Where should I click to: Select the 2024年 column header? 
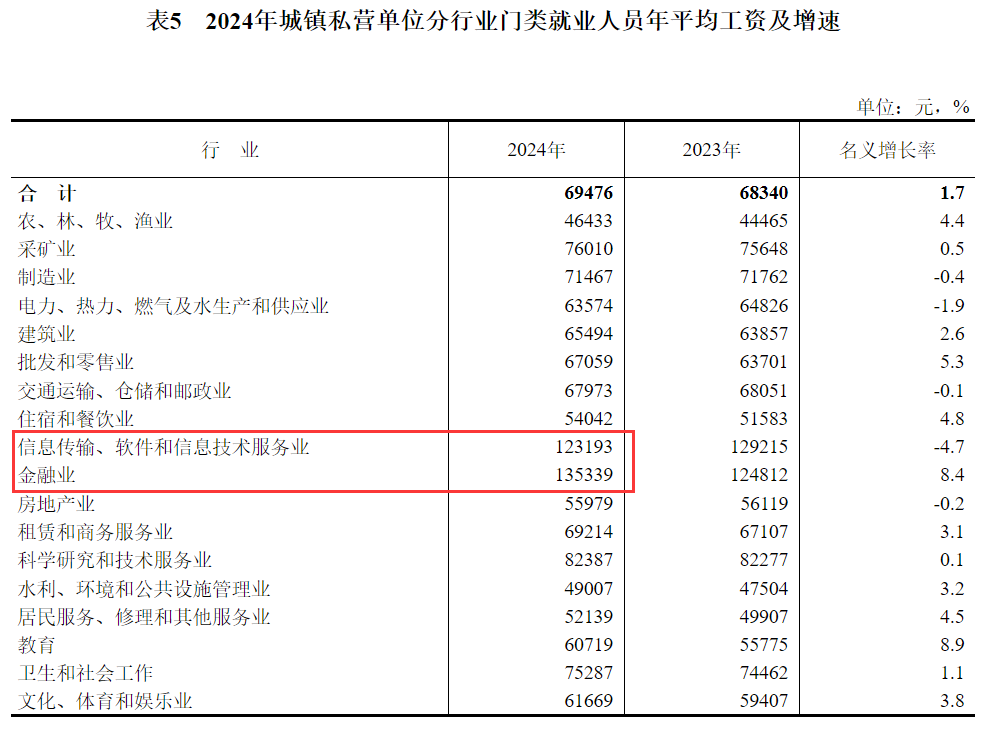pos(536,150)
